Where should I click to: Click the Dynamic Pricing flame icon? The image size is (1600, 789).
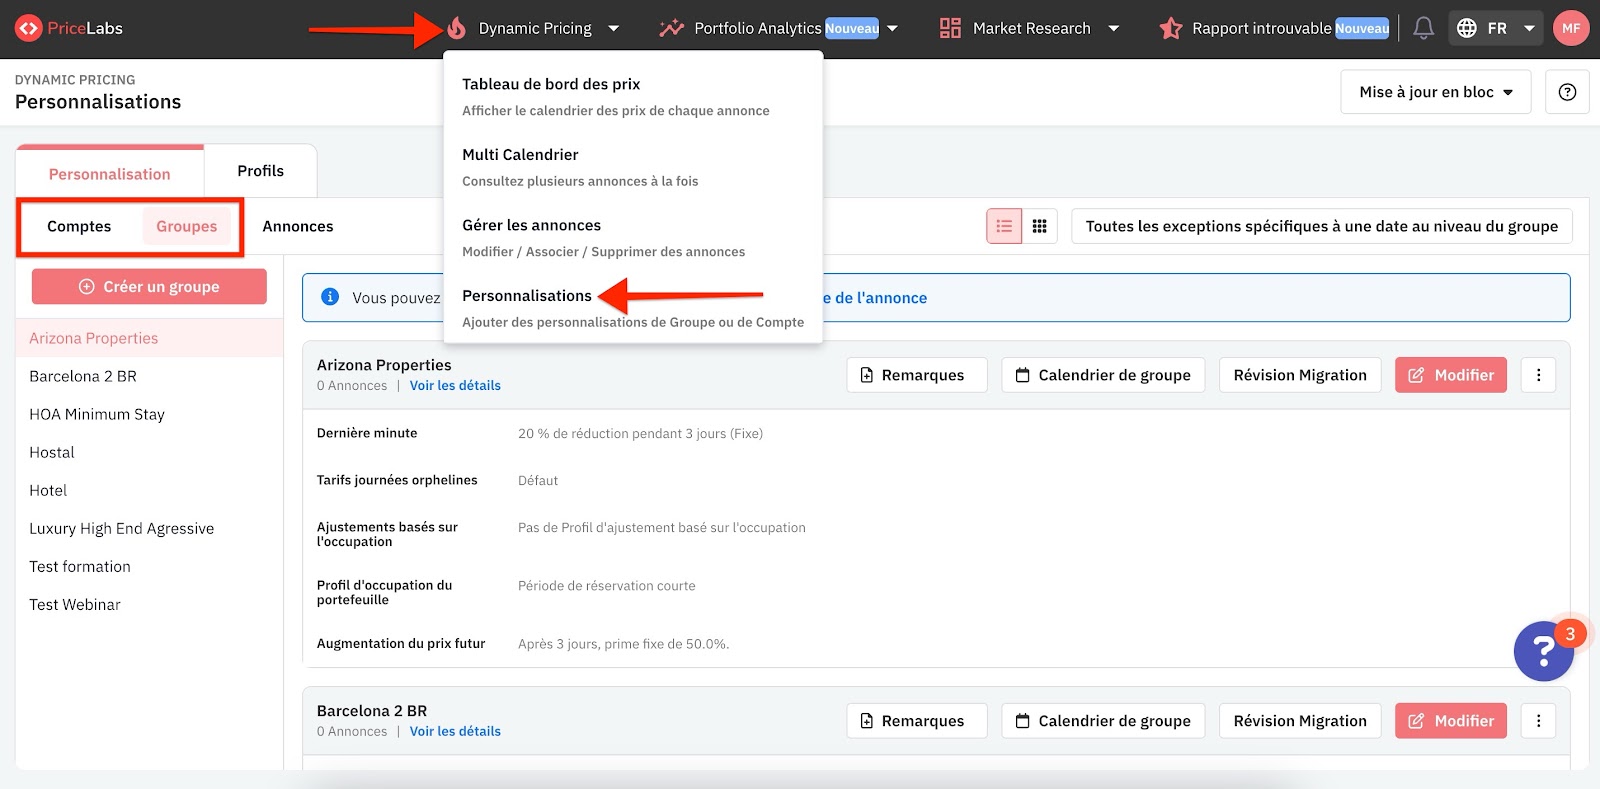(457, 28)
